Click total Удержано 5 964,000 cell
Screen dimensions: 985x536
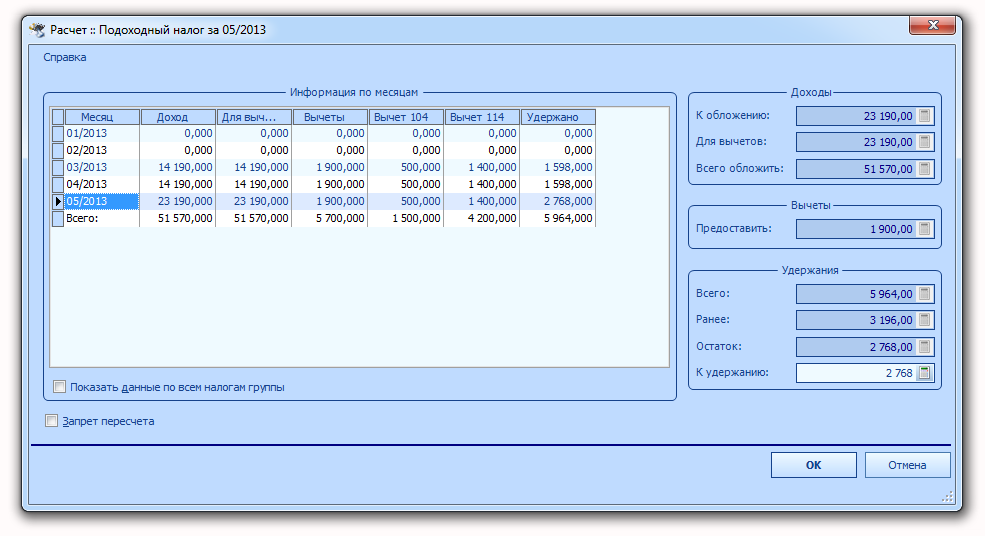[x=558, y=218]
